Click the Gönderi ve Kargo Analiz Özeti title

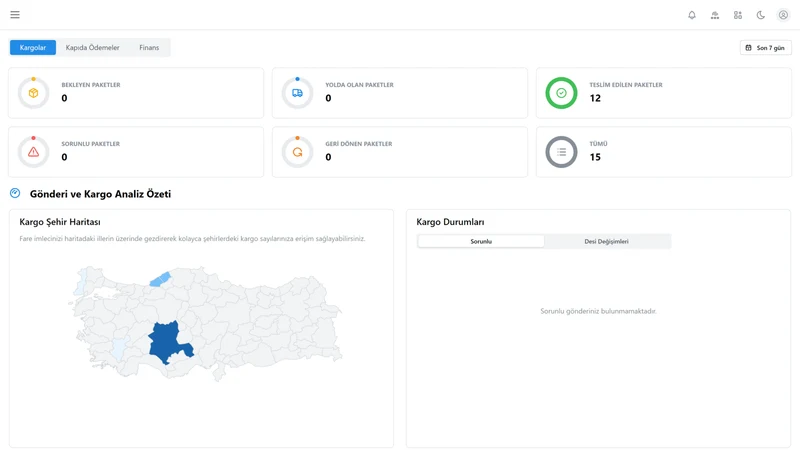coord(100,194)
